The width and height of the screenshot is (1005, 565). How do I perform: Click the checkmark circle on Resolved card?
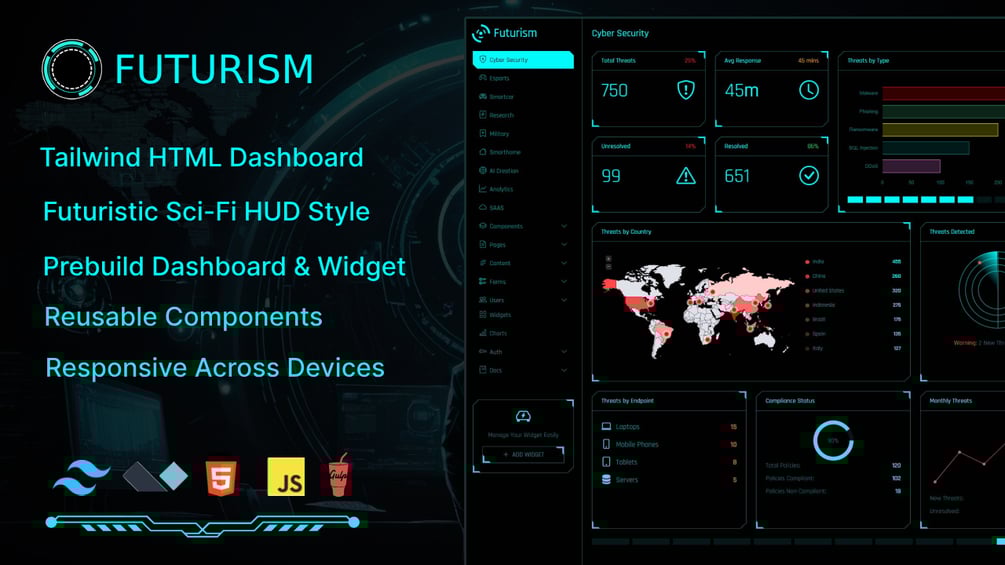pyautogui.click(x=809, y=176)
